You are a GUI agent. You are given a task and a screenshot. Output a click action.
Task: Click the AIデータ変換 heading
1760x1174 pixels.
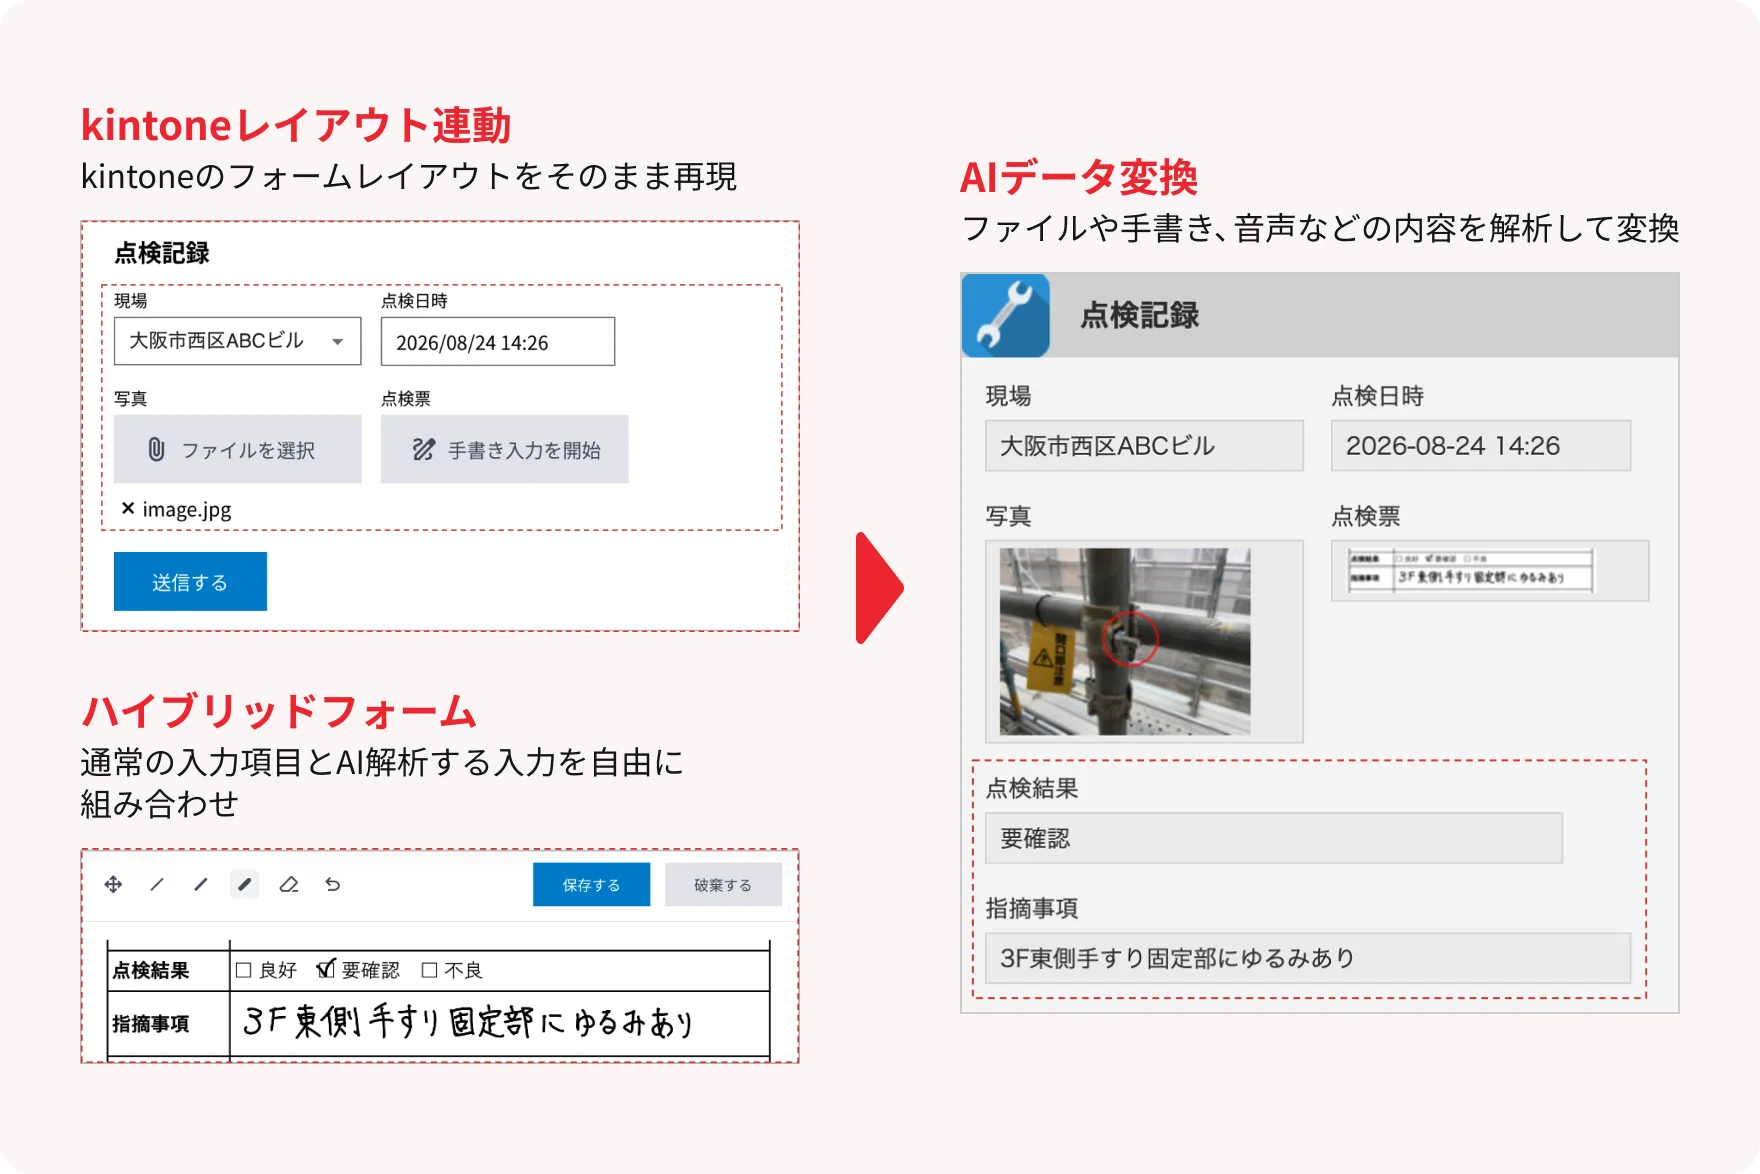tap(1078, 178)
